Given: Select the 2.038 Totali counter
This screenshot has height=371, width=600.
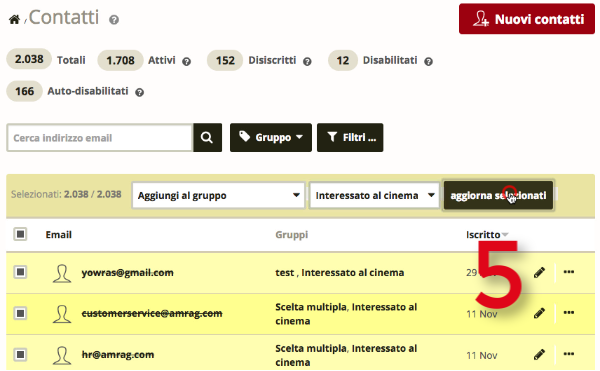Looking at the screenshot, I should [29, 59].
